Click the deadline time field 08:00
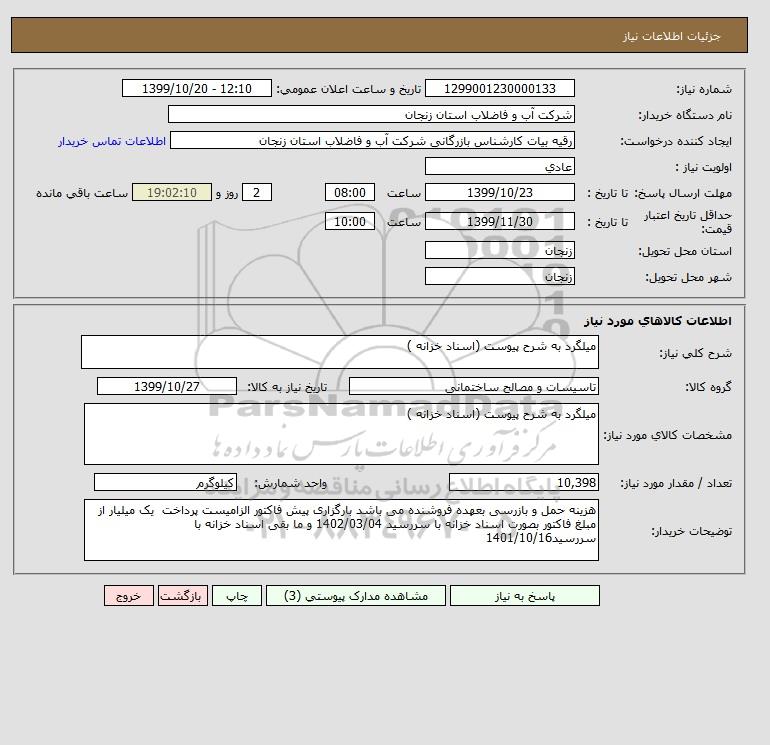Viewport: 770px width, 745px height. (350, 193)
